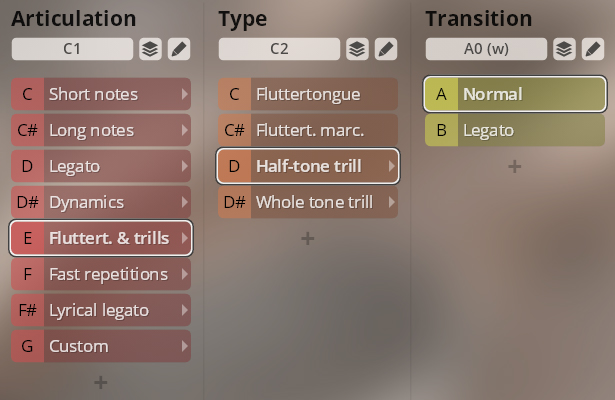Screen dimensions: 615x400
Task: Click the Custom articulation entry
Action: click(x=101, y=346)
